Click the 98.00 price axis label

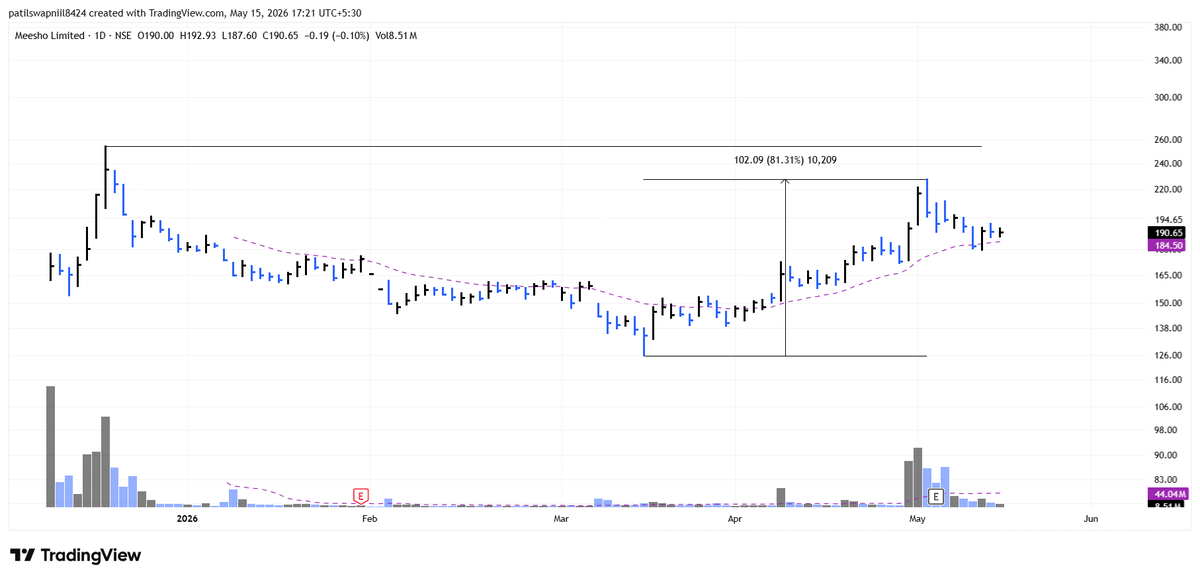[1168, 430]
